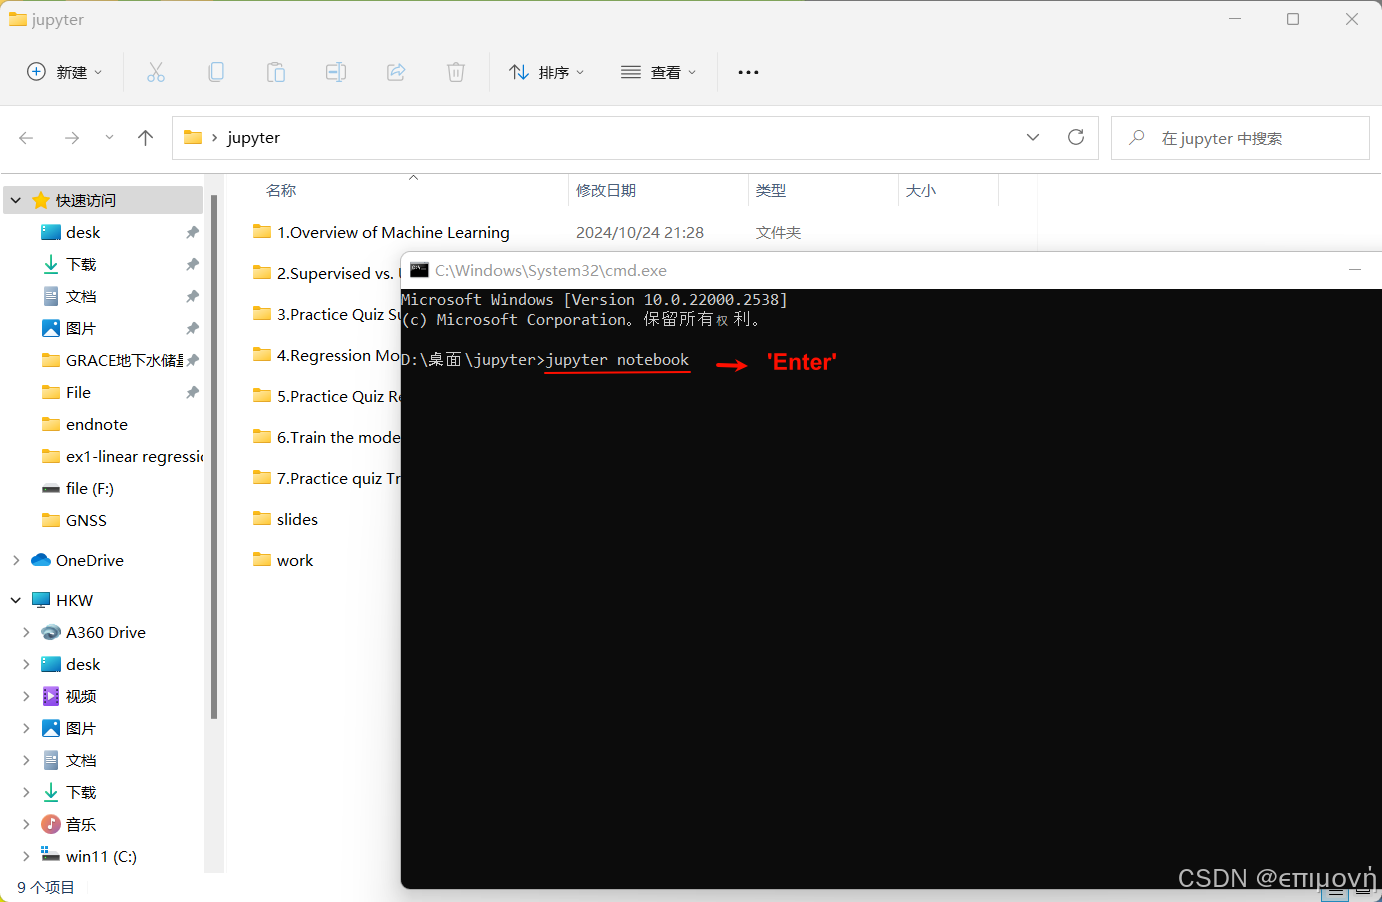1382x902 pixels.
Task: Click the Delete icon in the toolbar
Action: (x=456, y=71)
